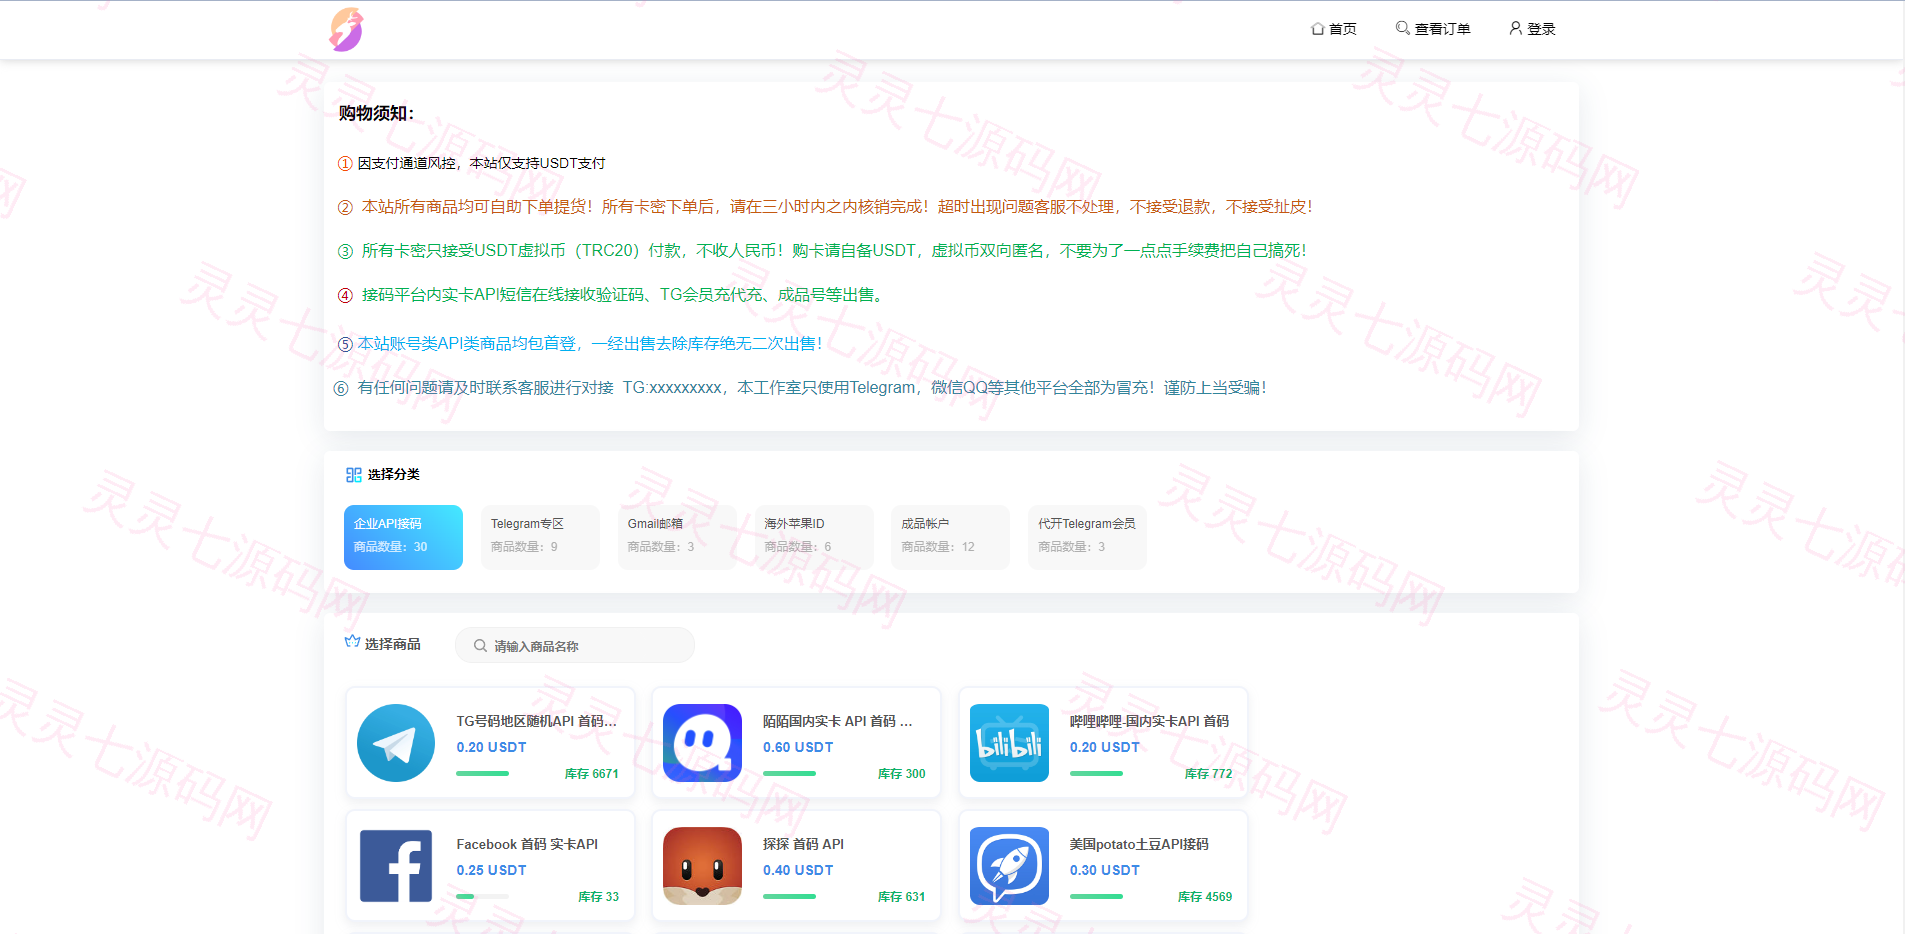Click the 购物须知 heading

click(x=376, y=113)
